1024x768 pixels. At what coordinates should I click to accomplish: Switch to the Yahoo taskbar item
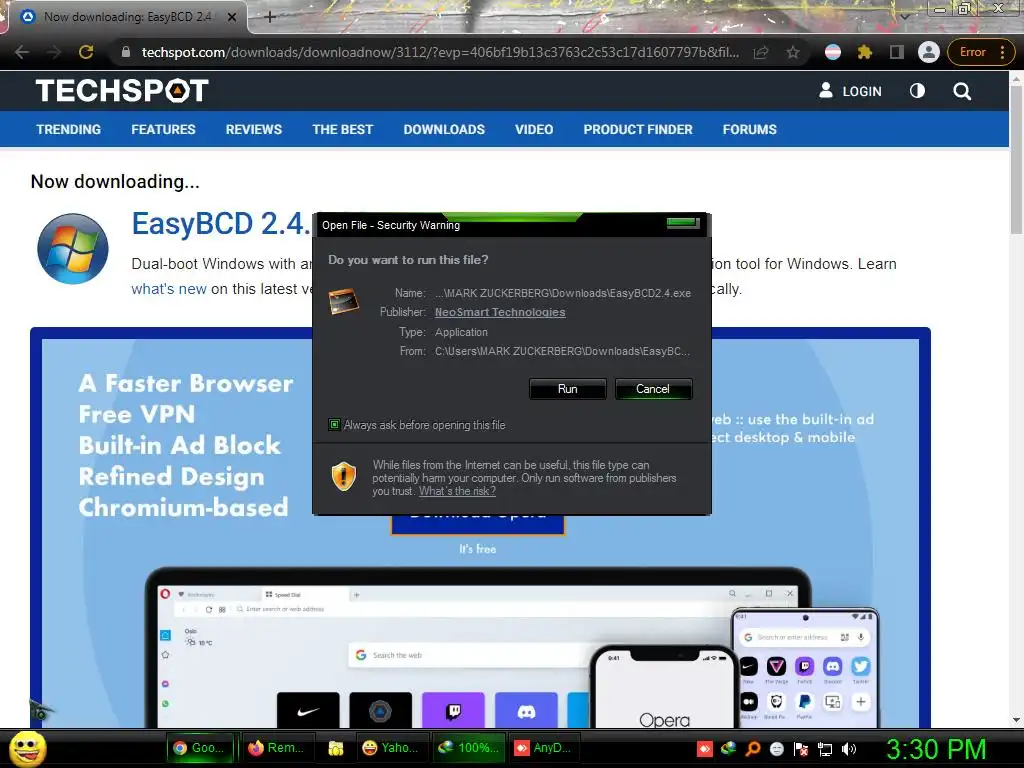pyautogui.click(x=391, y=748)
